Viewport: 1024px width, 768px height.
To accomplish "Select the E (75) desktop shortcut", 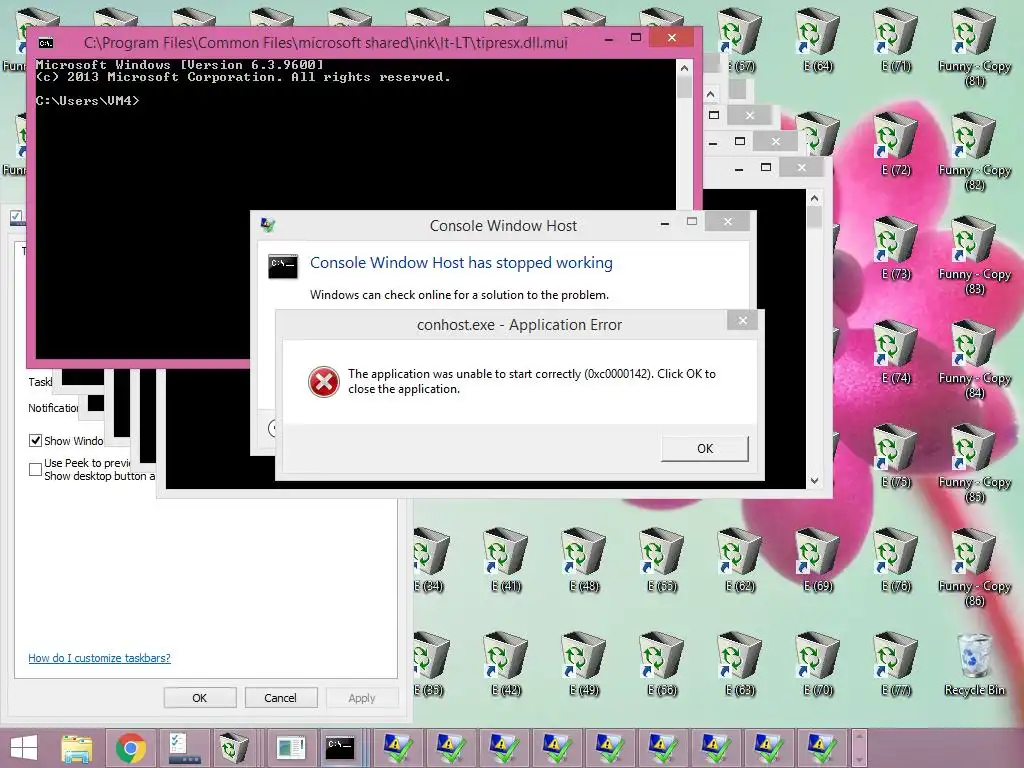I will [x=896, y=456].
